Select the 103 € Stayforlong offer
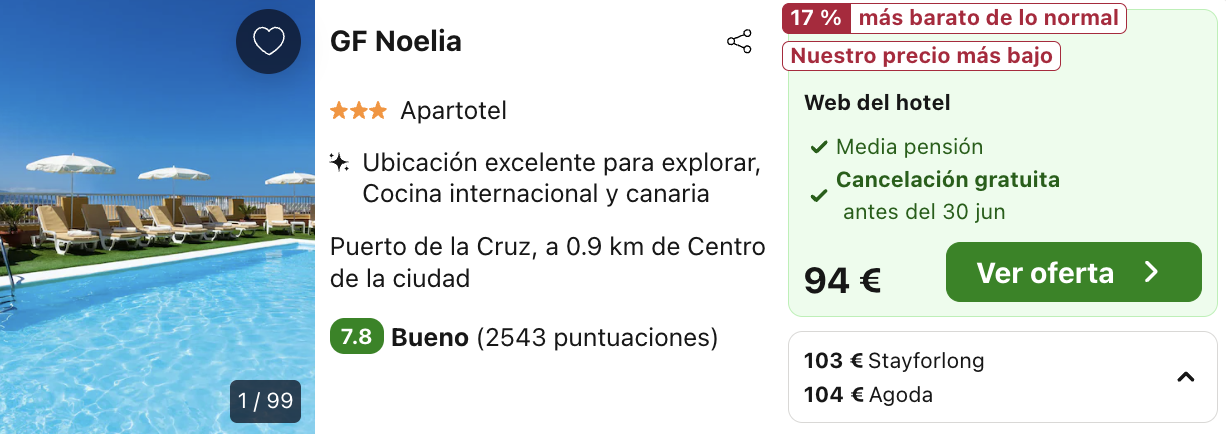The height and width of the screenshot is (434, 1226). point(894,361)
